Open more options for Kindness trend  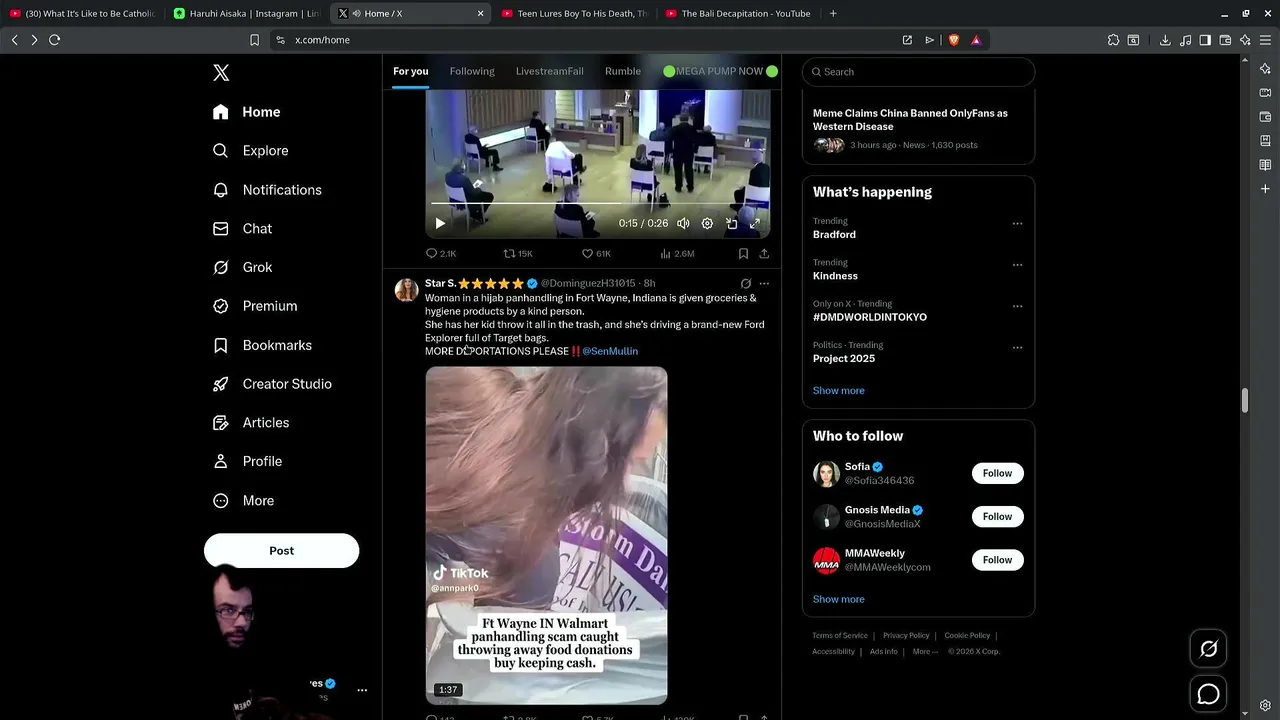click(1017, 265)
